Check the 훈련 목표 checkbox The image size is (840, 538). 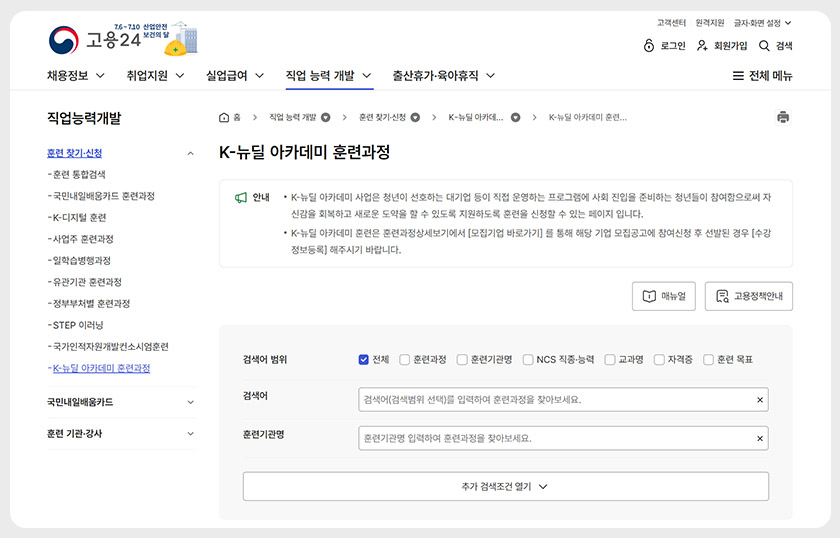click(x=708, y=360)
